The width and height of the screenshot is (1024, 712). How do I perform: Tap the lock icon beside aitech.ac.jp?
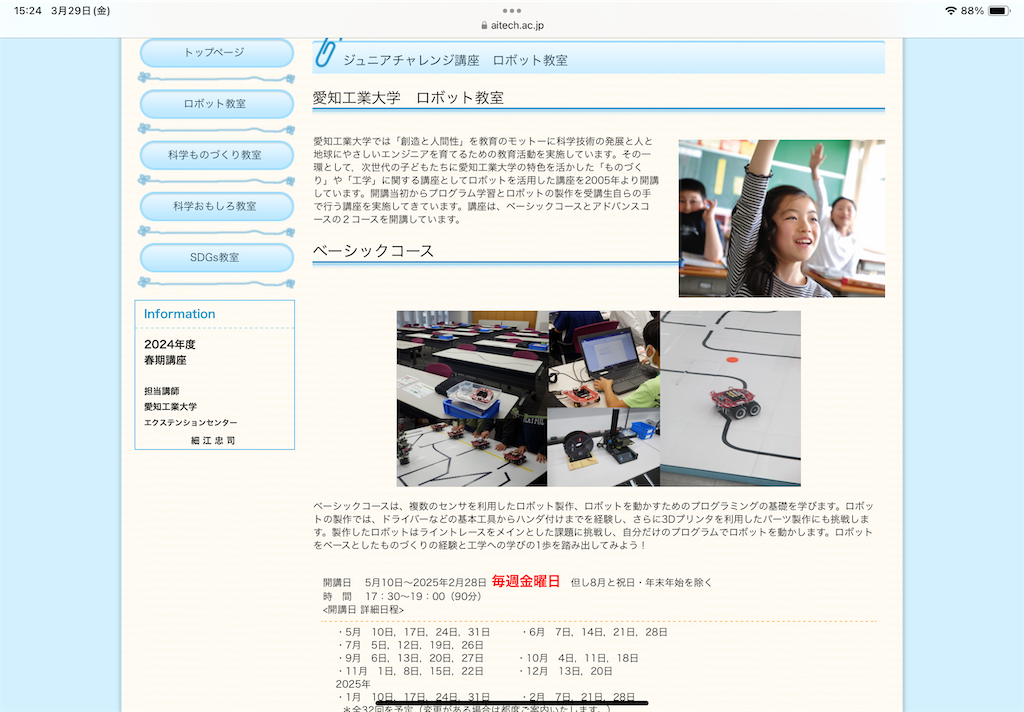(x=484, y=25)
